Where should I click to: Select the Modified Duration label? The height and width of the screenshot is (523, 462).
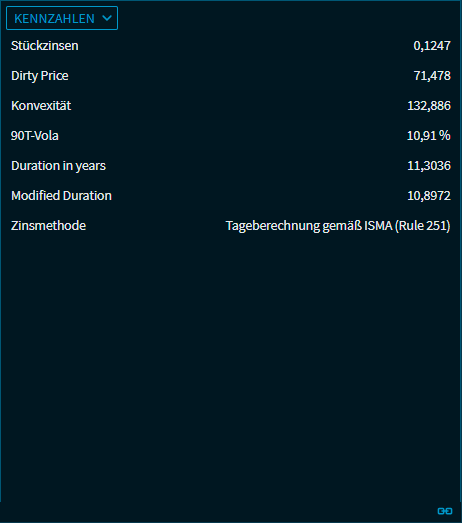point(61,195)
